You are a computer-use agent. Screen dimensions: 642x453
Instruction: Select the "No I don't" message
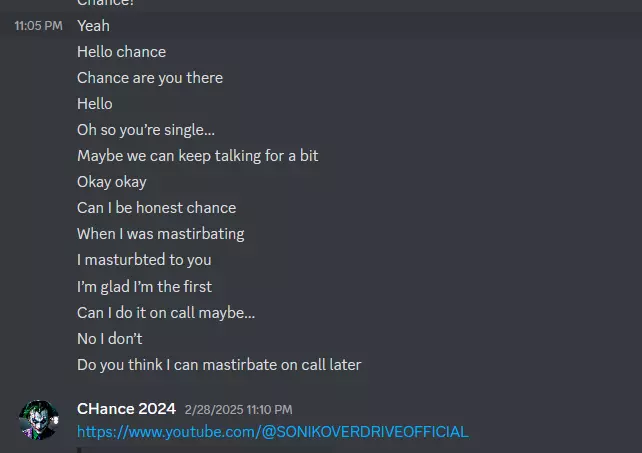(x=110, y=338)
